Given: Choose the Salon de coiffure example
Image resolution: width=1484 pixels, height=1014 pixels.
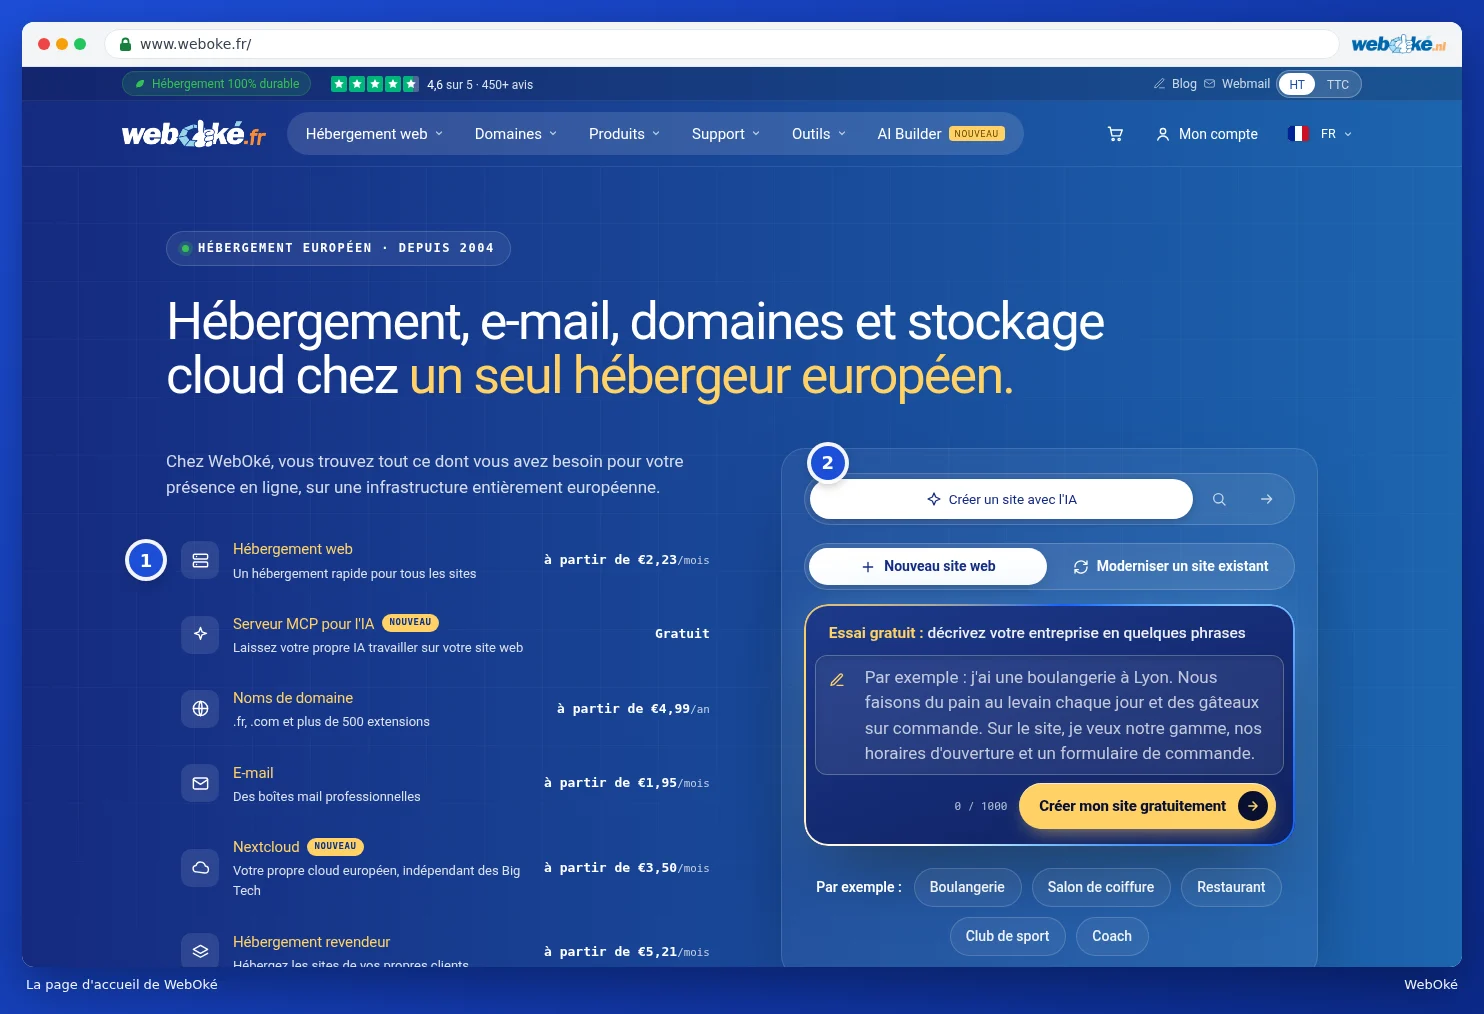Looking at the screenshot, I should pos(1101,887).
